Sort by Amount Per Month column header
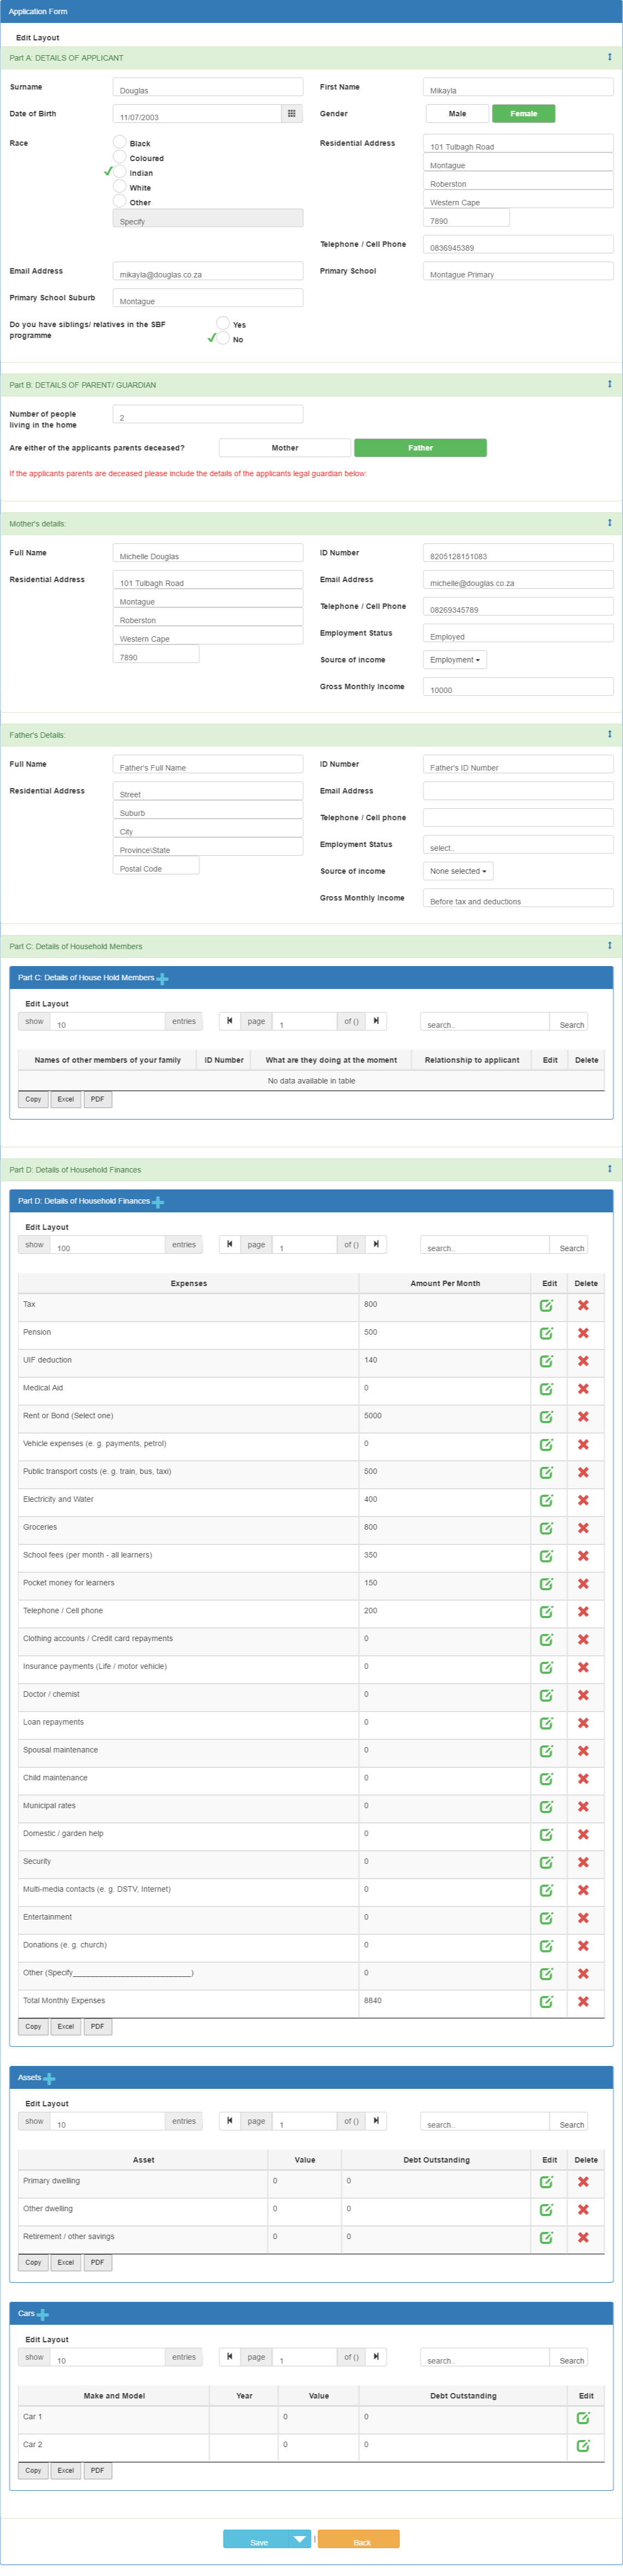The height and width of the screenshot is (2576, 623). point(445,1283)
